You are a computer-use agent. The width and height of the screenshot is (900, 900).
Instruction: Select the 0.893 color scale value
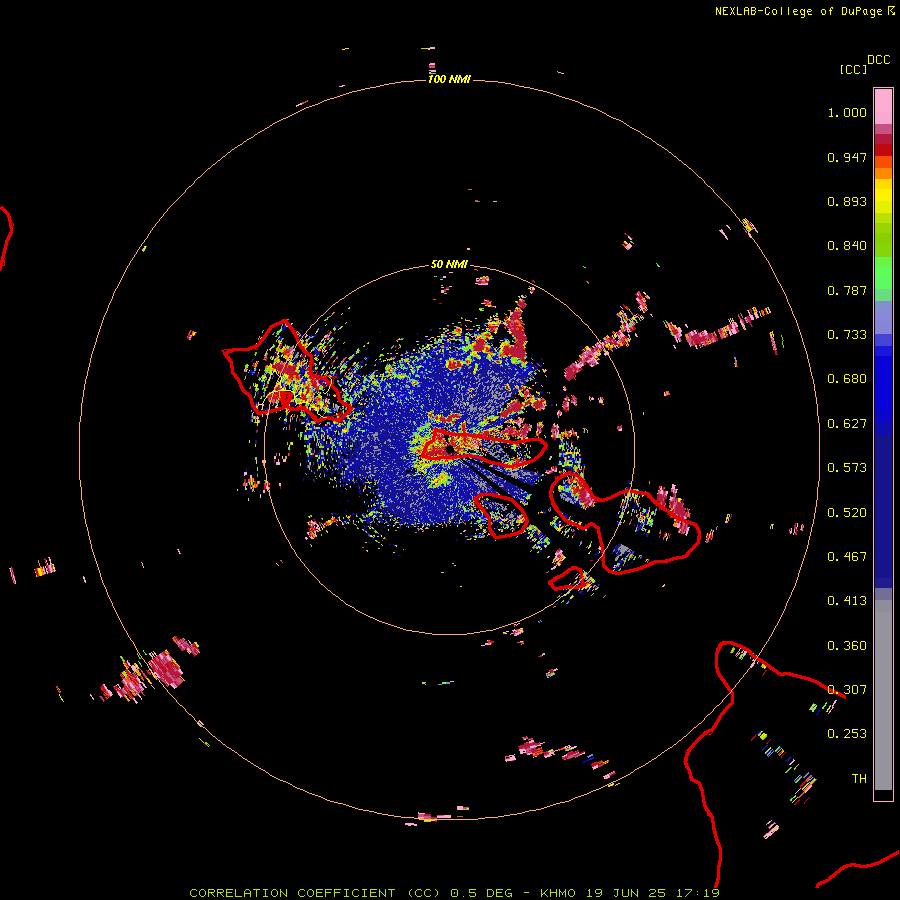click(x=847, y=201)
